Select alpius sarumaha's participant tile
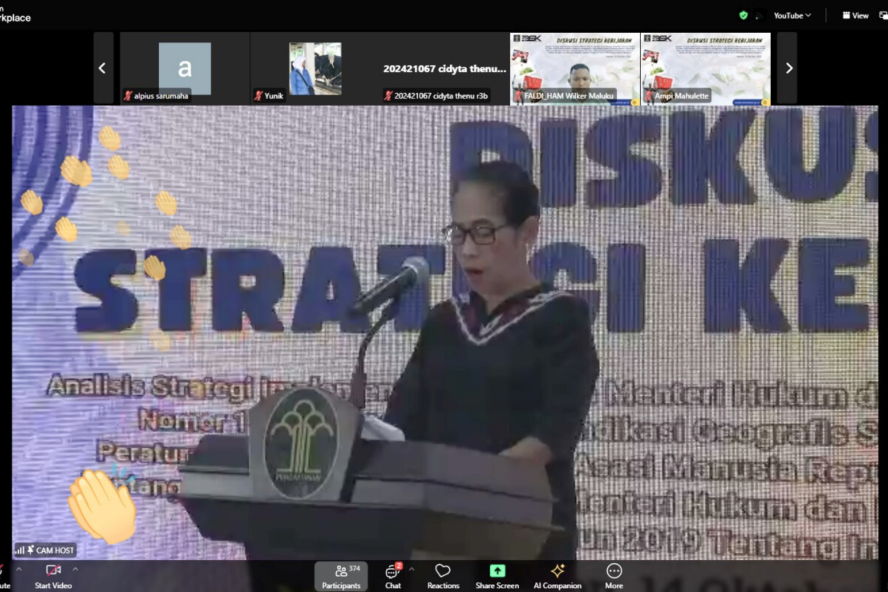This screenshot has width=888, height=592. pos(185,68)
